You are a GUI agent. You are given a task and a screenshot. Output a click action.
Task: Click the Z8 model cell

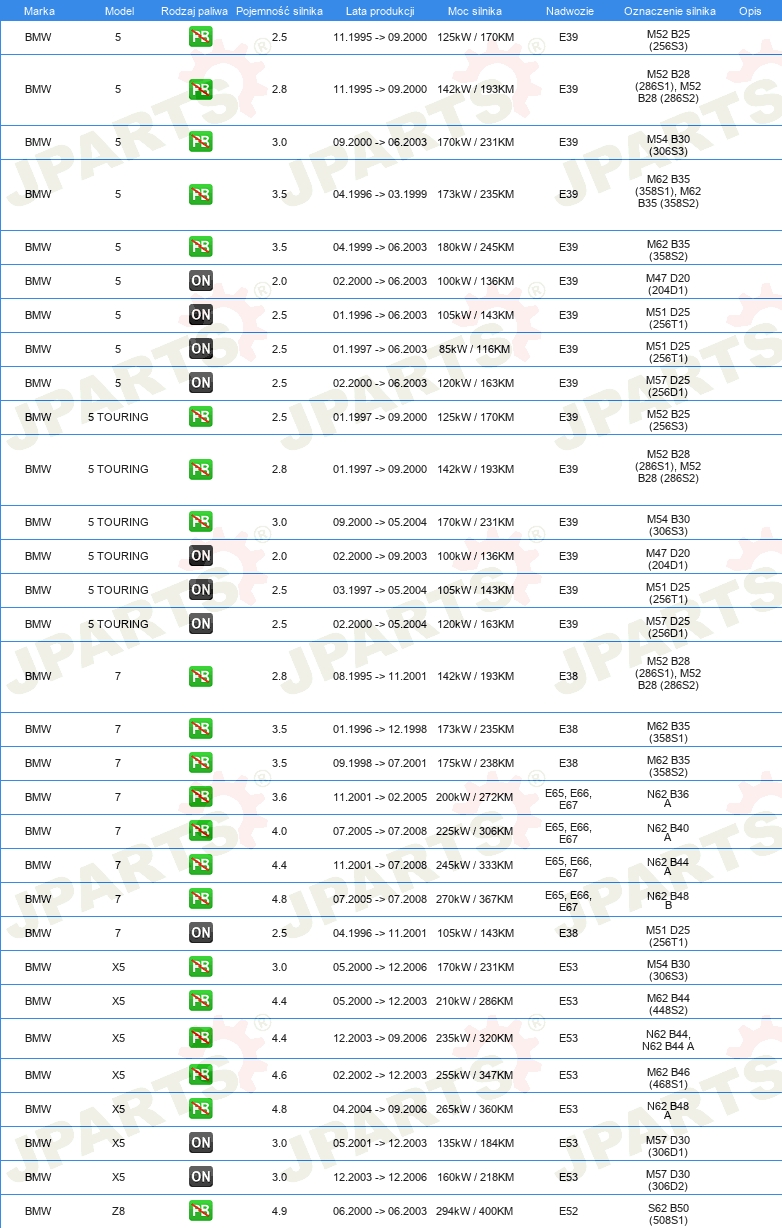click(x=118, y=1211)
